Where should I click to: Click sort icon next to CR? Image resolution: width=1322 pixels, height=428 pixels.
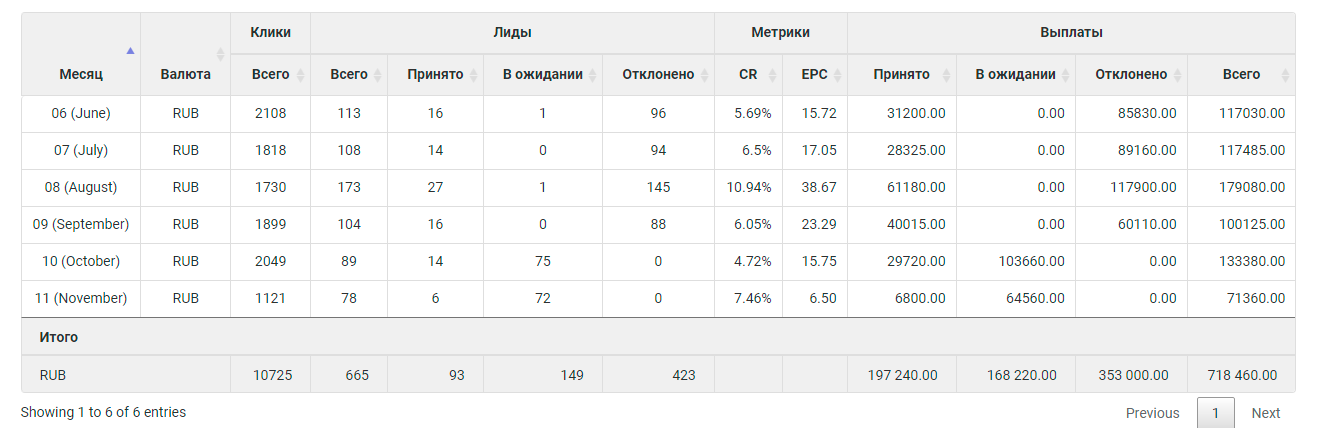tap(771, 75)
